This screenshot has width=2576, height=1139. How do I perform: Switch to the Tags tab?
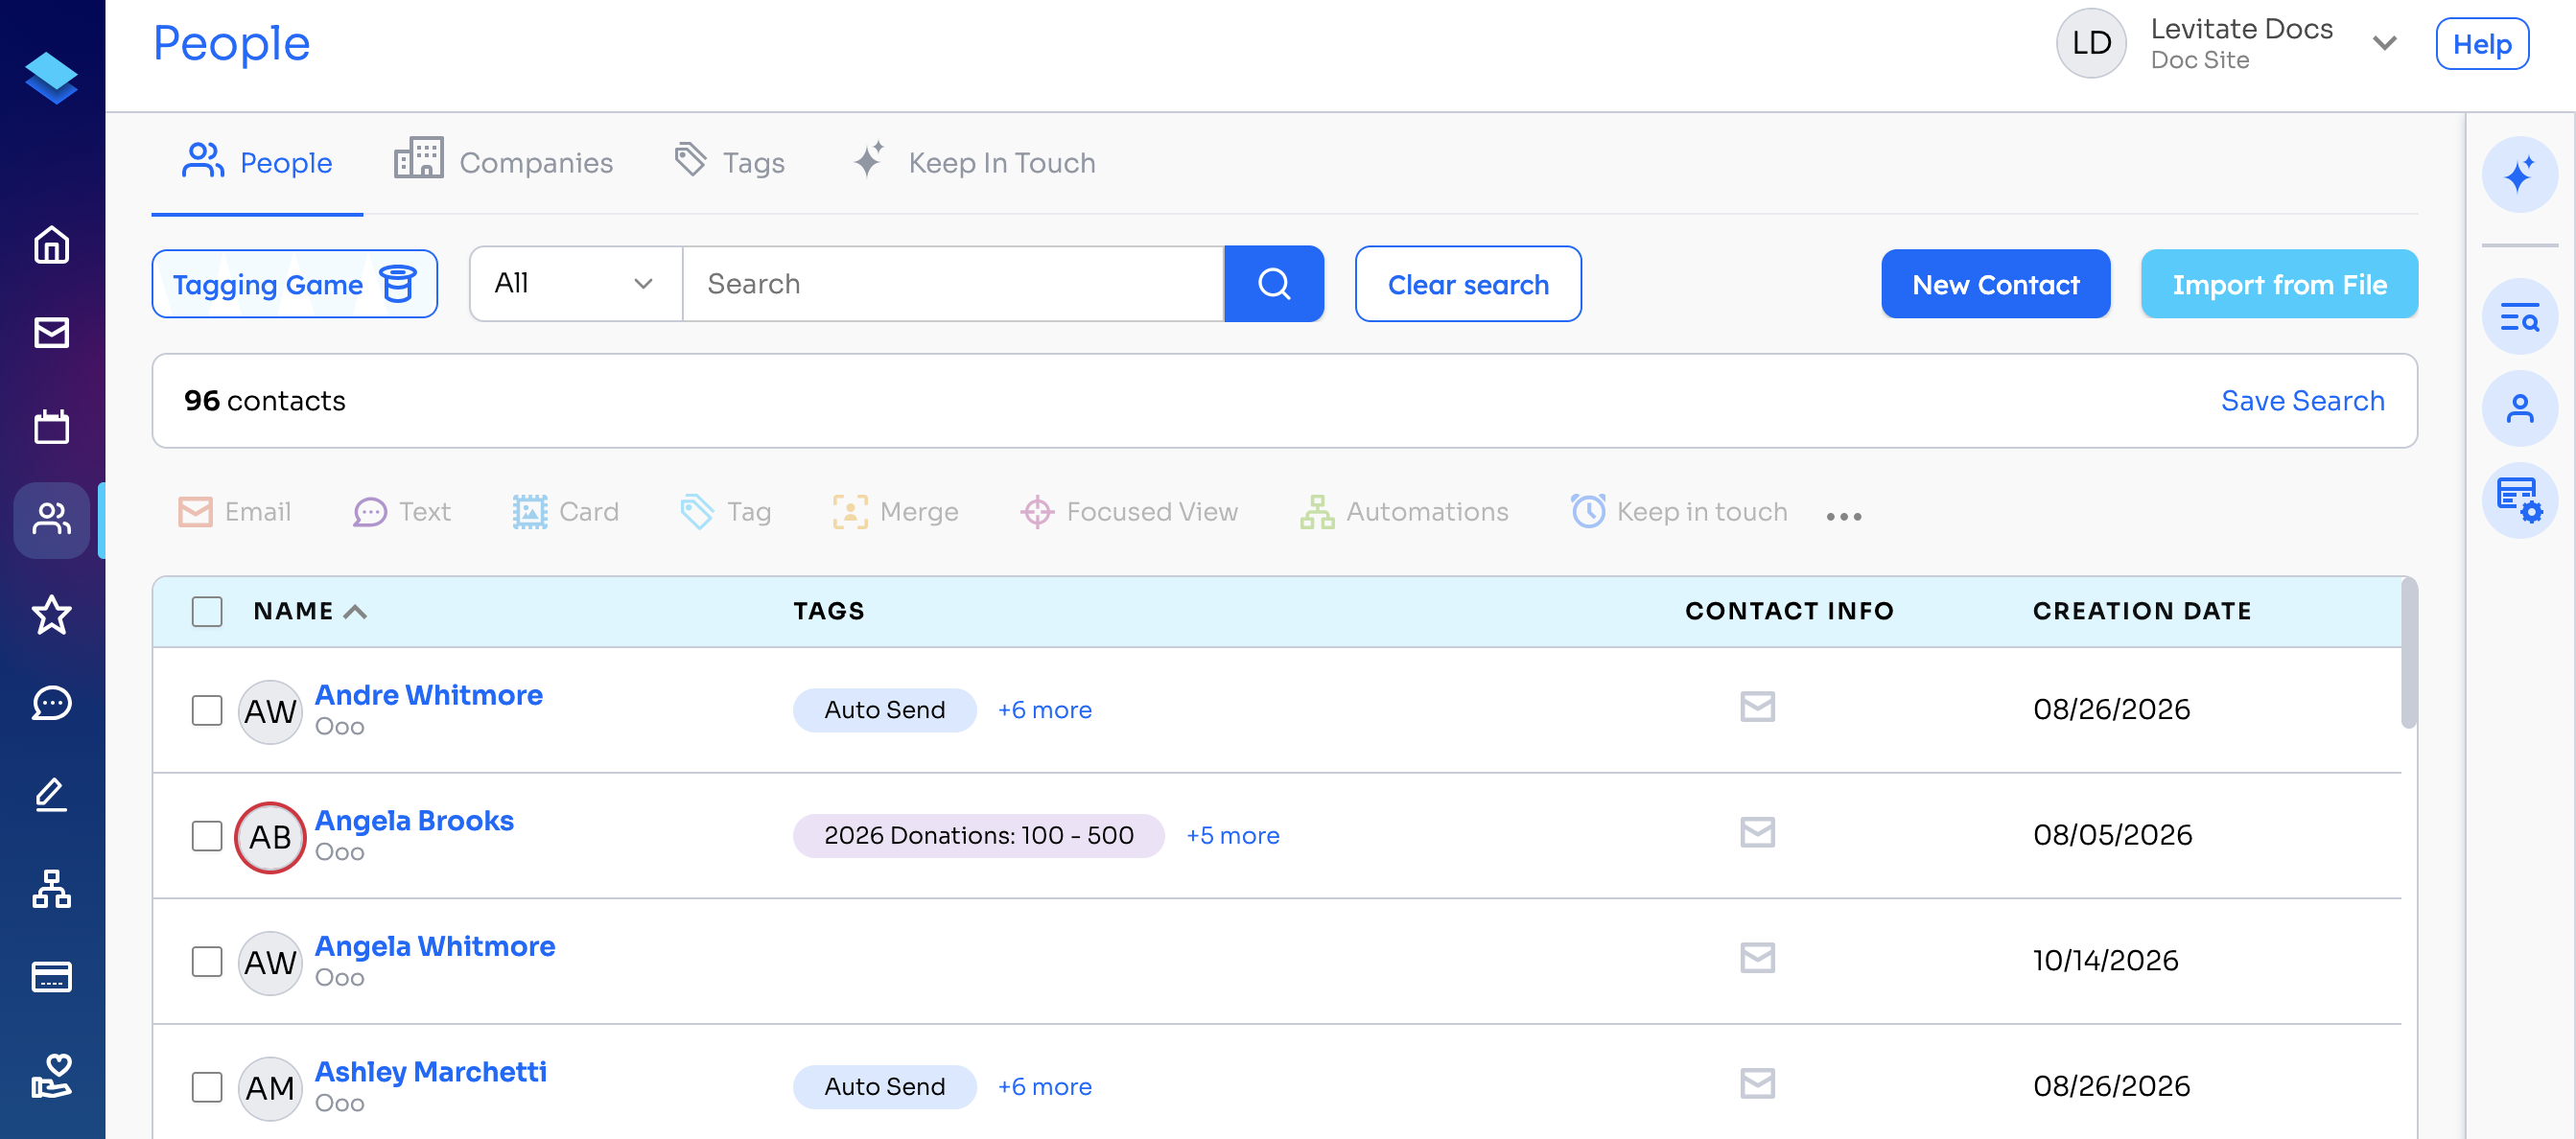pos(729,162)
